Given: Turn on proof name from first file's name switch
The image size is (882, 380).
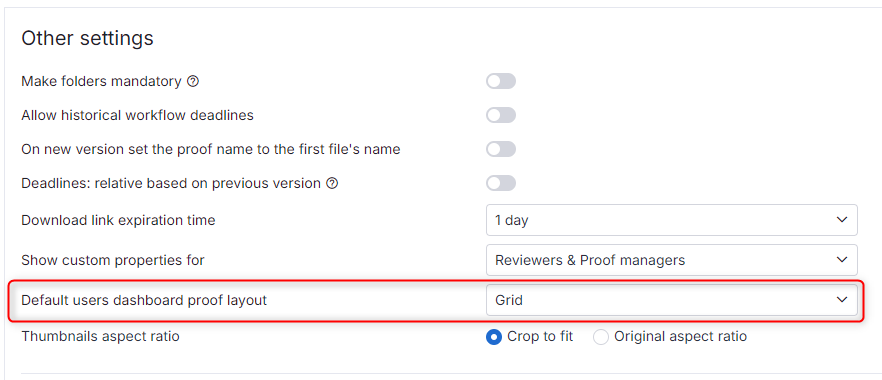Looking at the screenshot, I should coord(501,150).
